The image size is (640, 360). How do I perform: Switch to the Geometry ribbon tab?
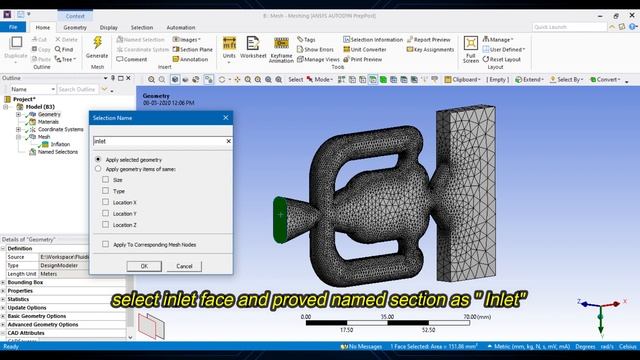75,27
